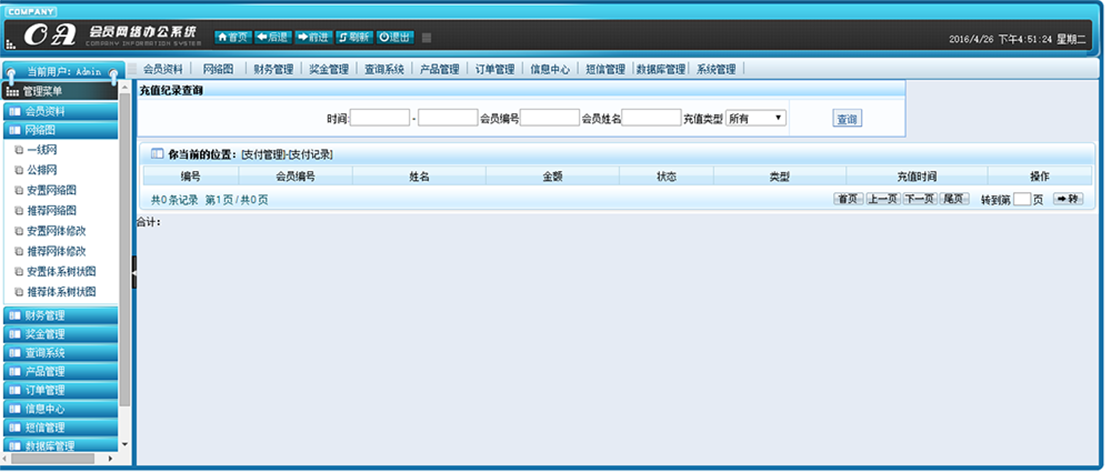Log out using the 退出 button
This screenshot has height=472, width=1111.
coord(395,37)
